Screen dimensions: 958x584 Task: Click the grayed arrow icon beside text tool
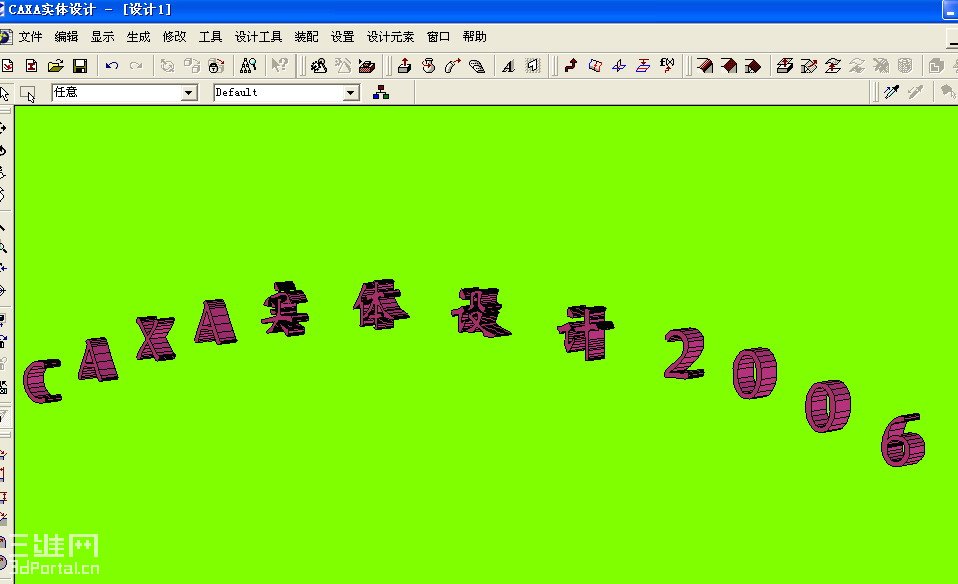(533, 65)
